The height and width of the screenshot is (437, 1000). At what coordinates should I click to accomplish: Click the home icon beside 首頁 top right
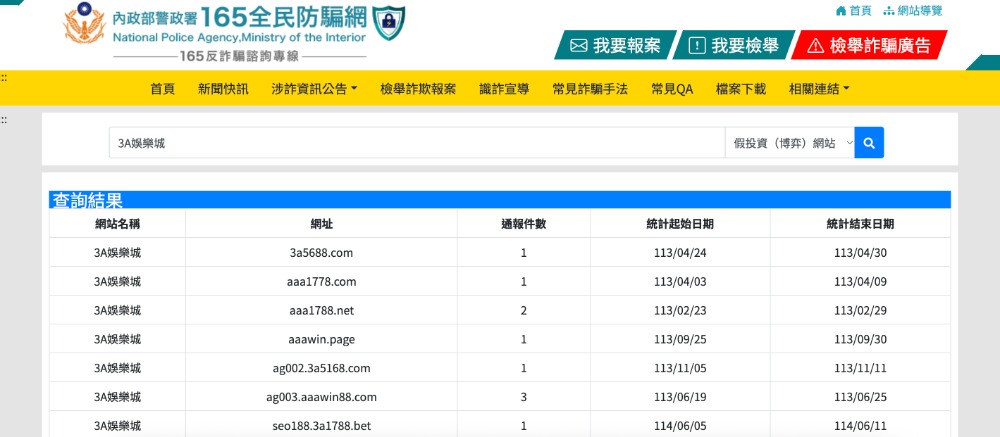(x=841, y=11)
